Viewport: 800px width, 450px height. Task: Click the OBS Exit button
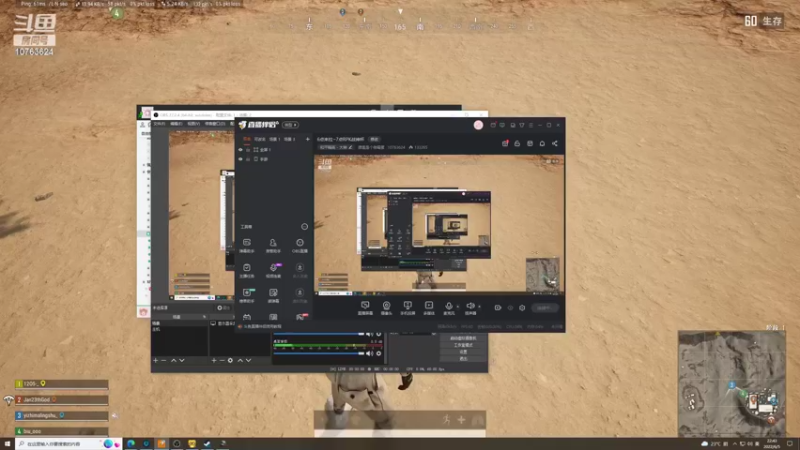[463, 359]
